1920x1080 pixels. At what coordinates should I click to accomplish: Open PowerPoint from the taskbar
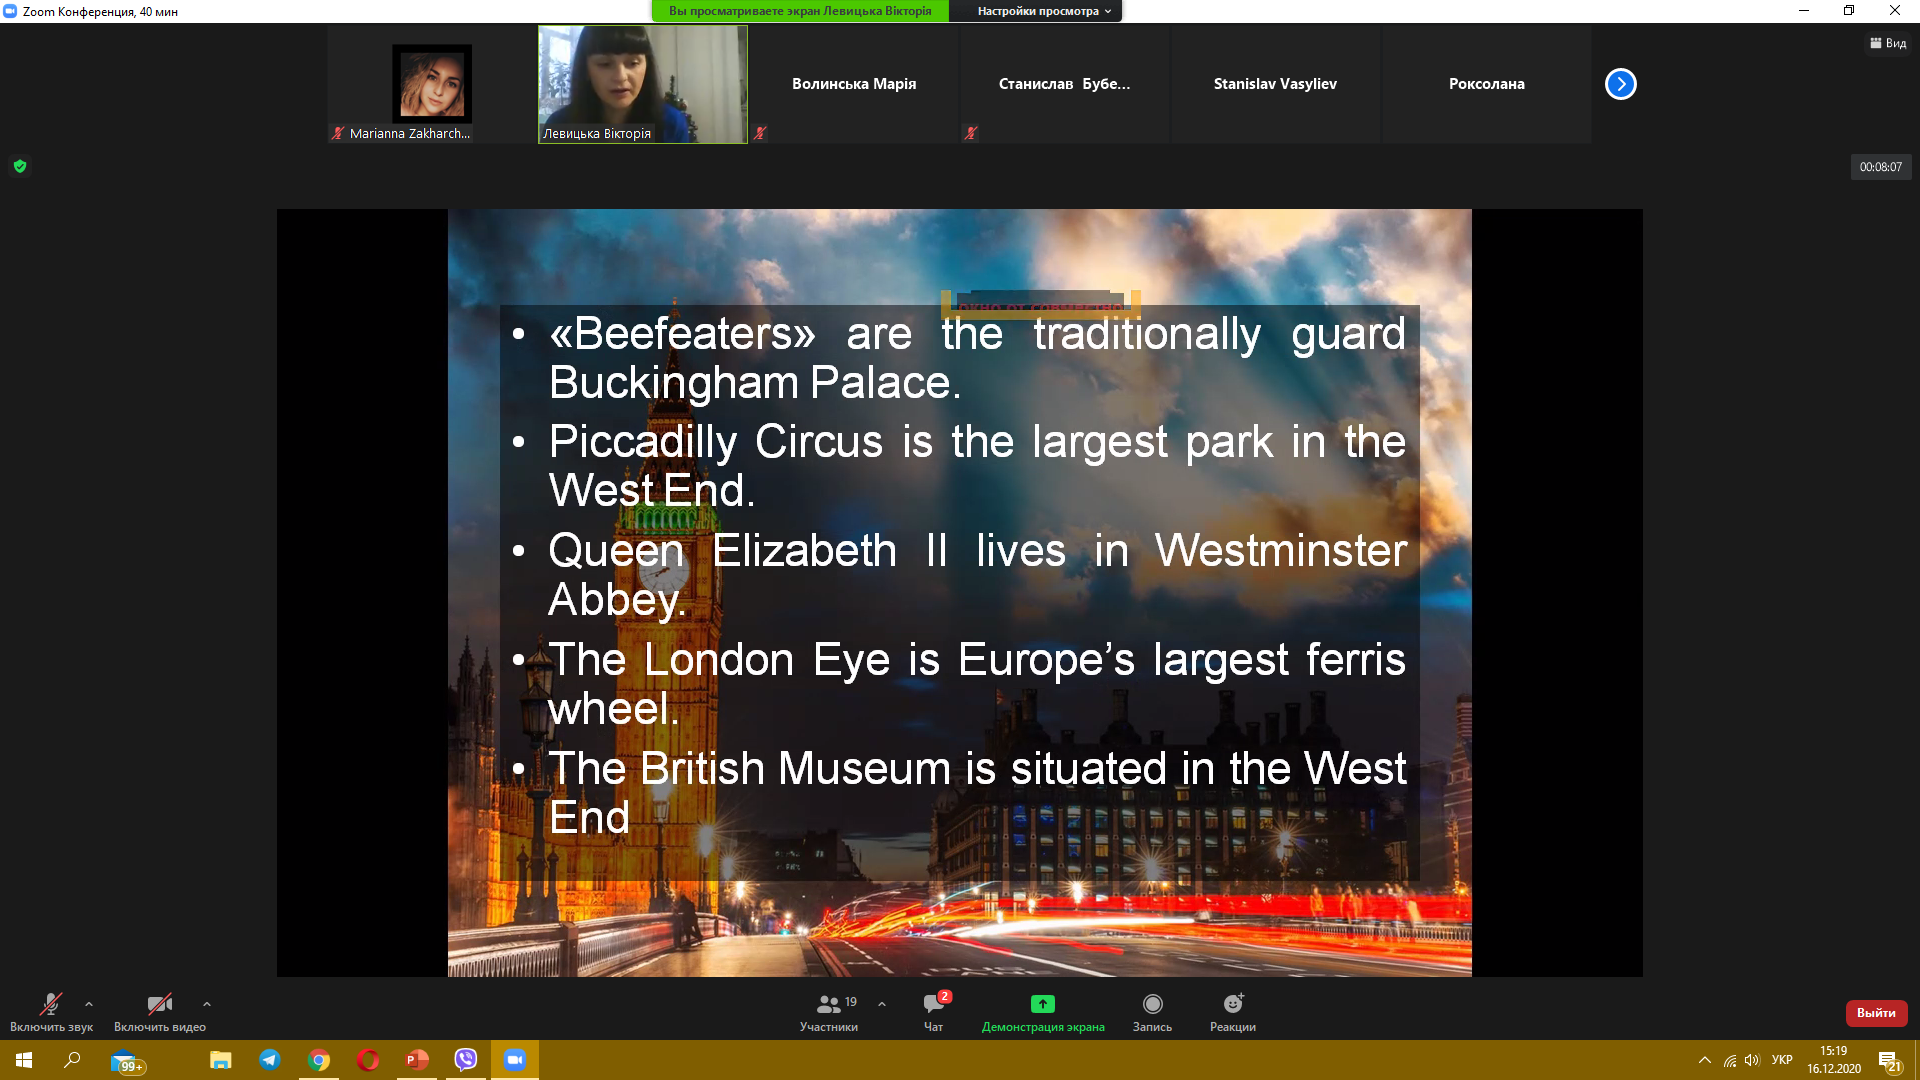tap(417, 1060)
